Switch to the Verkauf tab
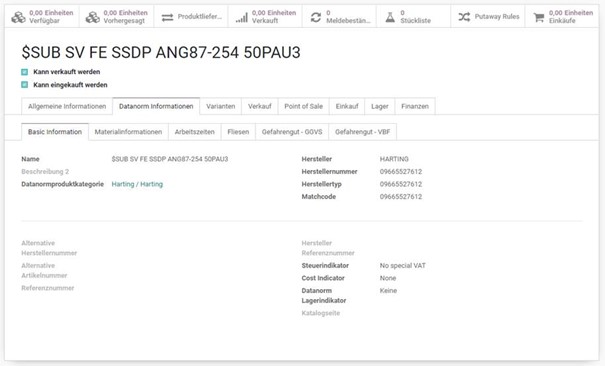Image resolution: width=605 pixels, height=366 pixels. 260,106
